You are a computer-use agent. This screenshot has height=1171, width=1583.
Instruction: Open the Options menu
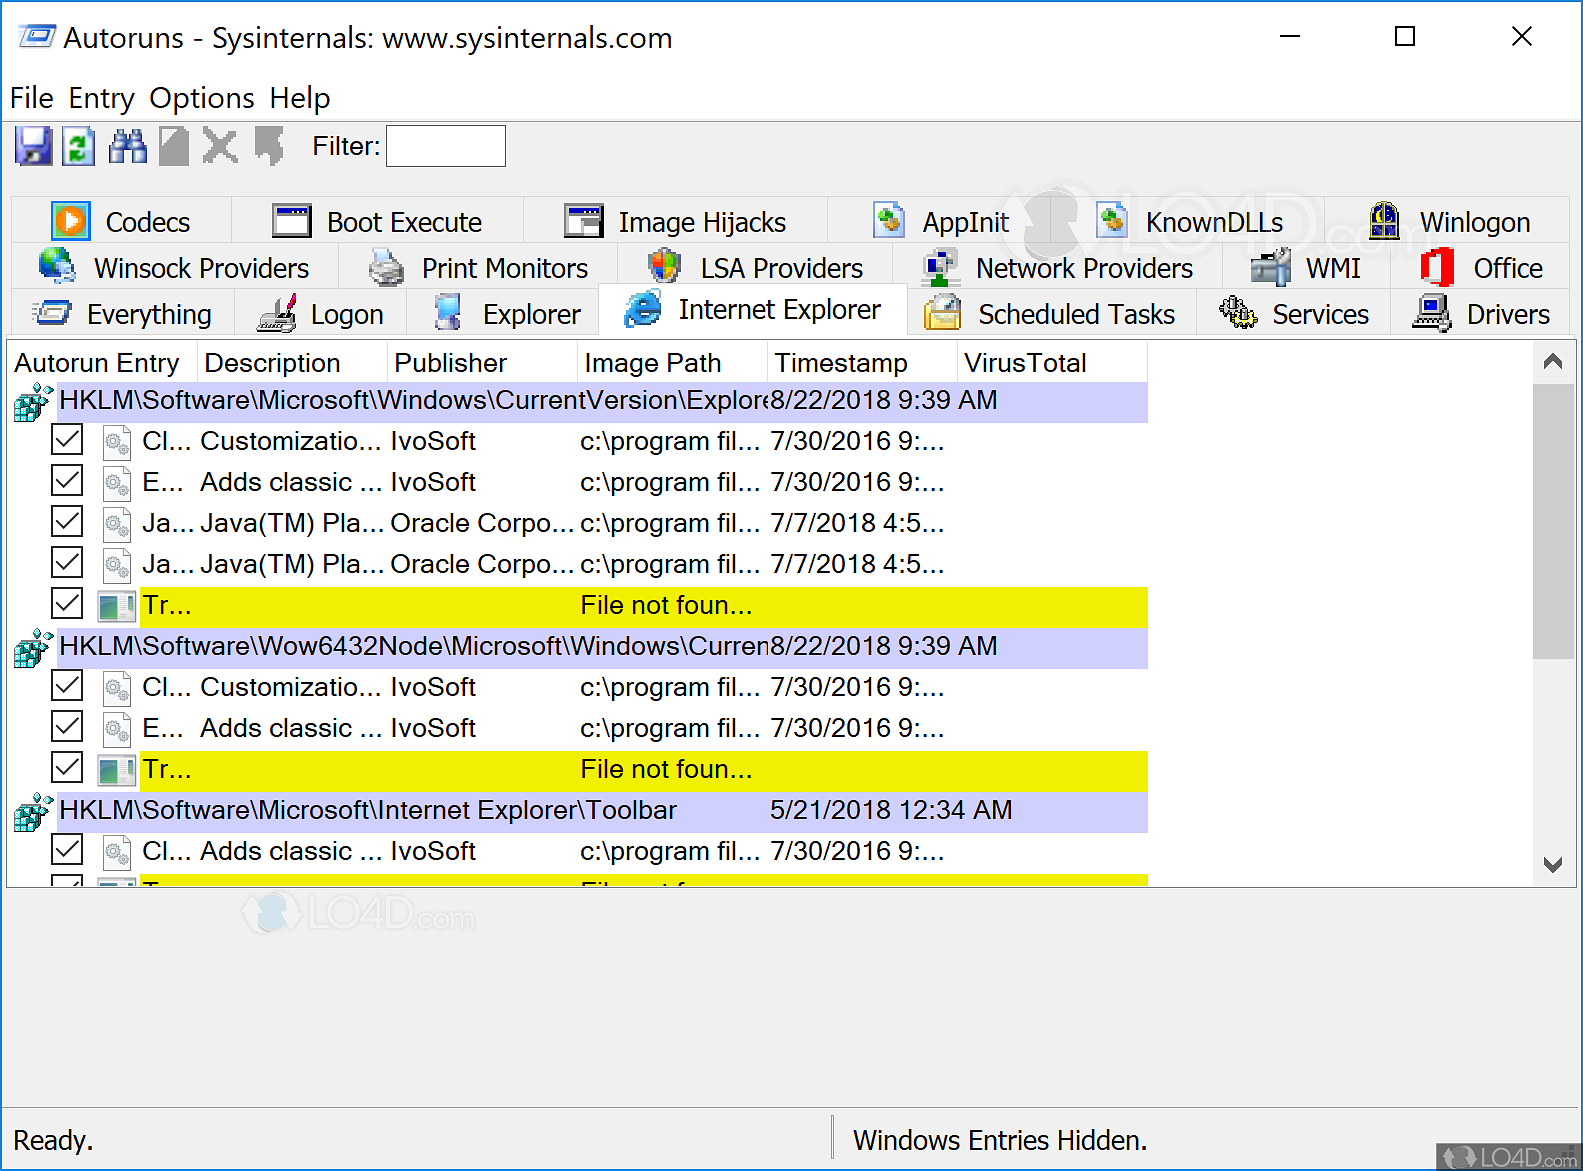202,98
